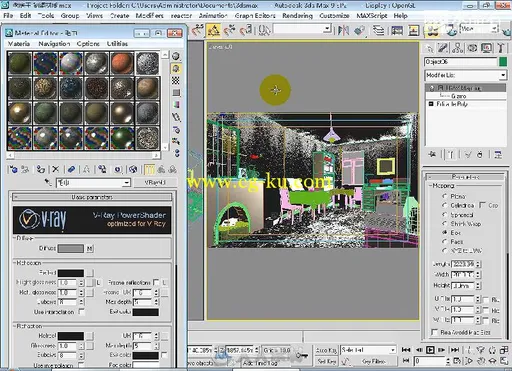Viewport: 512px width, 371px height.
Task: Switch to the Hierarchy panel icon
Action: coord(458,48)
